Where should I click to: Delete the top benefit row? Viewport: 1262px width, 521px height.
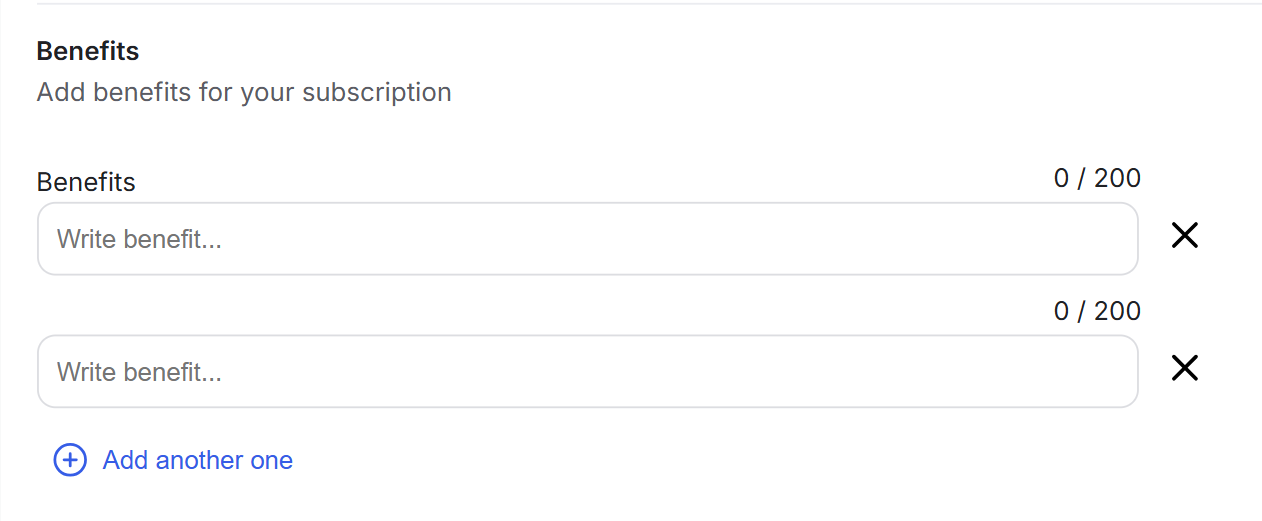(1184, 236)
